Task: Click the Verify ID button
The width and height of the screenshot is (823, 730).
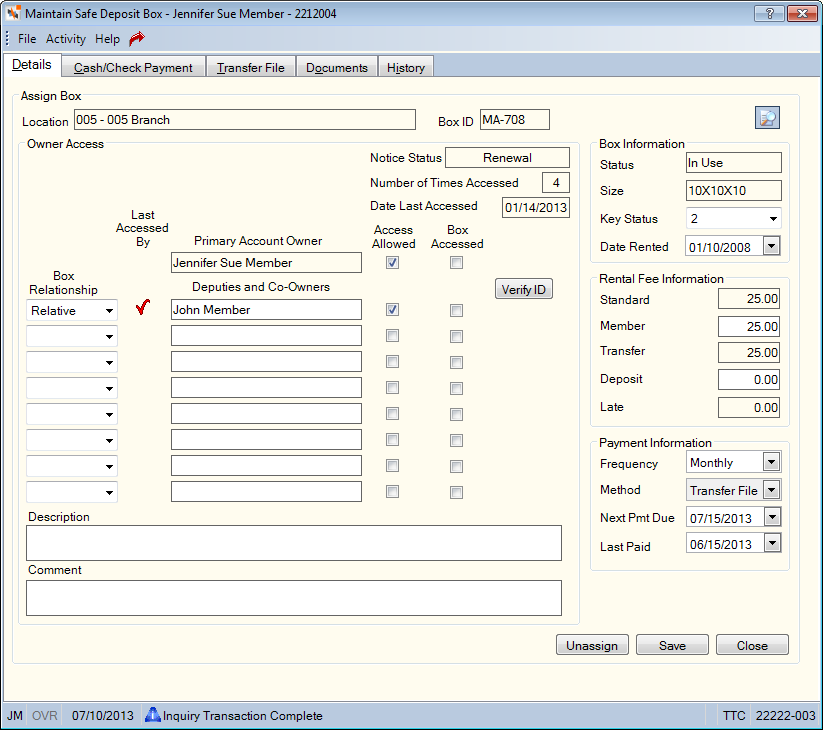Action: tap(523, 289)
